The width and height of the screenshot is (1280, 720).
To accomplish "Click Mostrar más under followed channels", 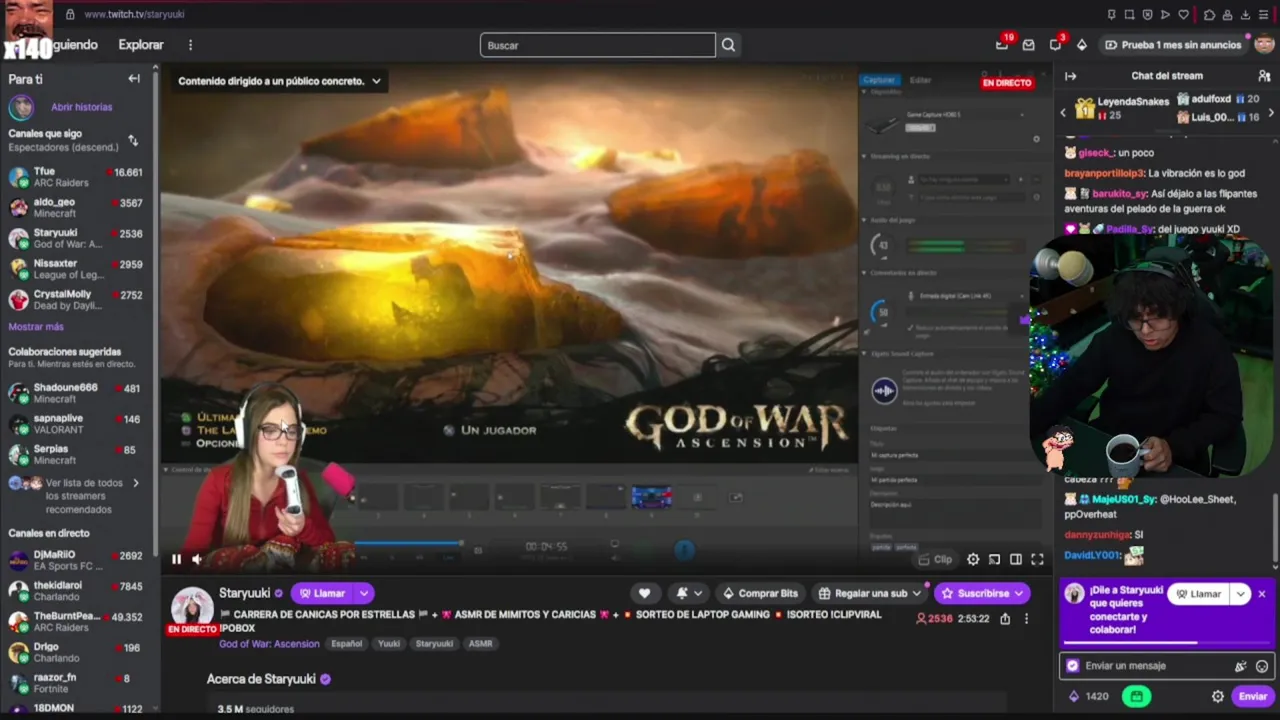I will tap(36, 327).
